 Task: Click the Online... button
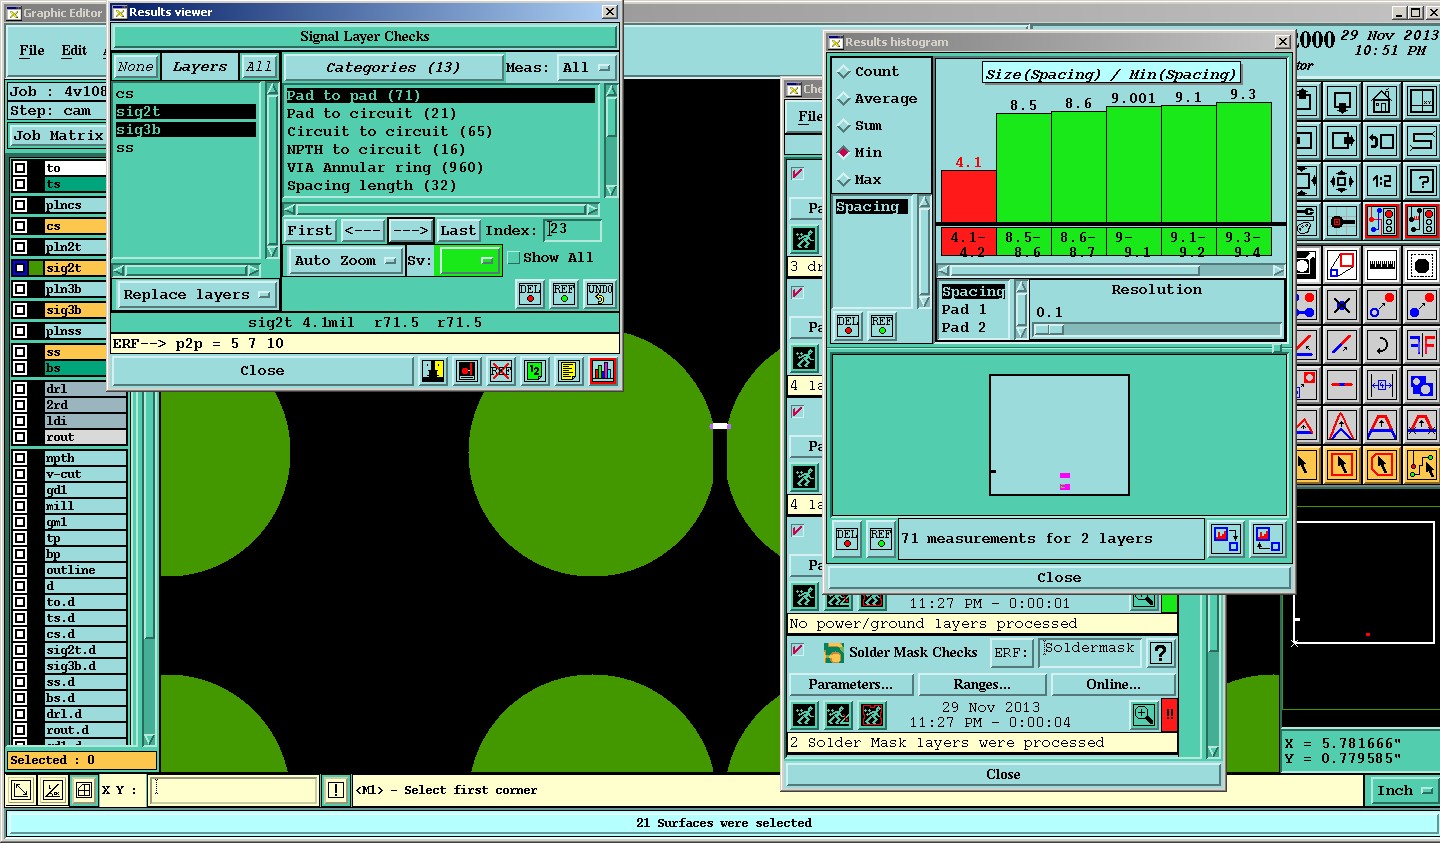pos(1114,685)
